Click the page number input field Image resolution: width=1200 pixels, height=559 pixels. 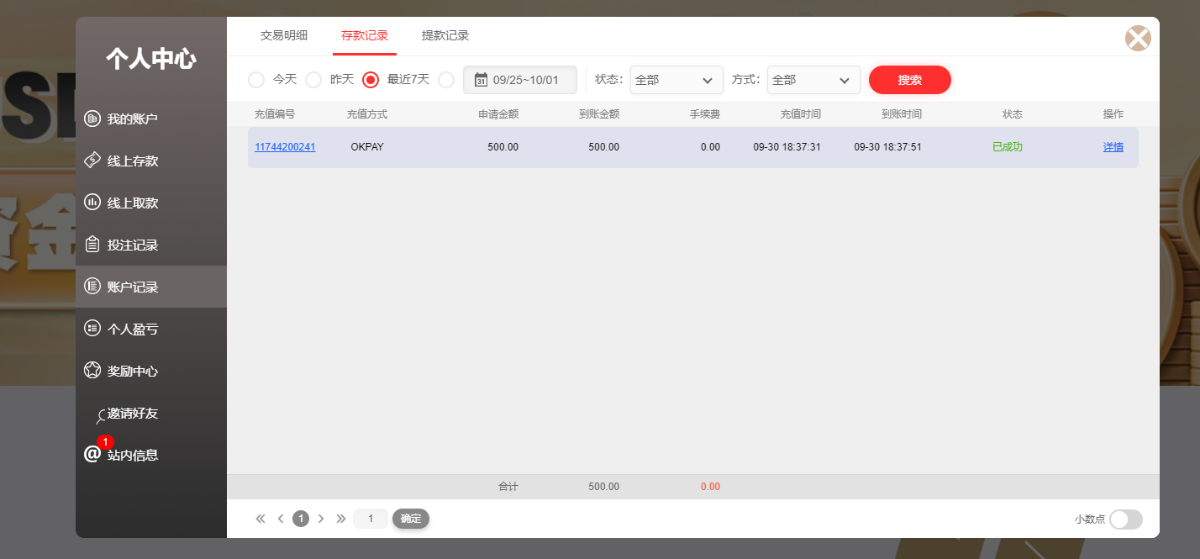pyautogui.click(x=371, y=518)
